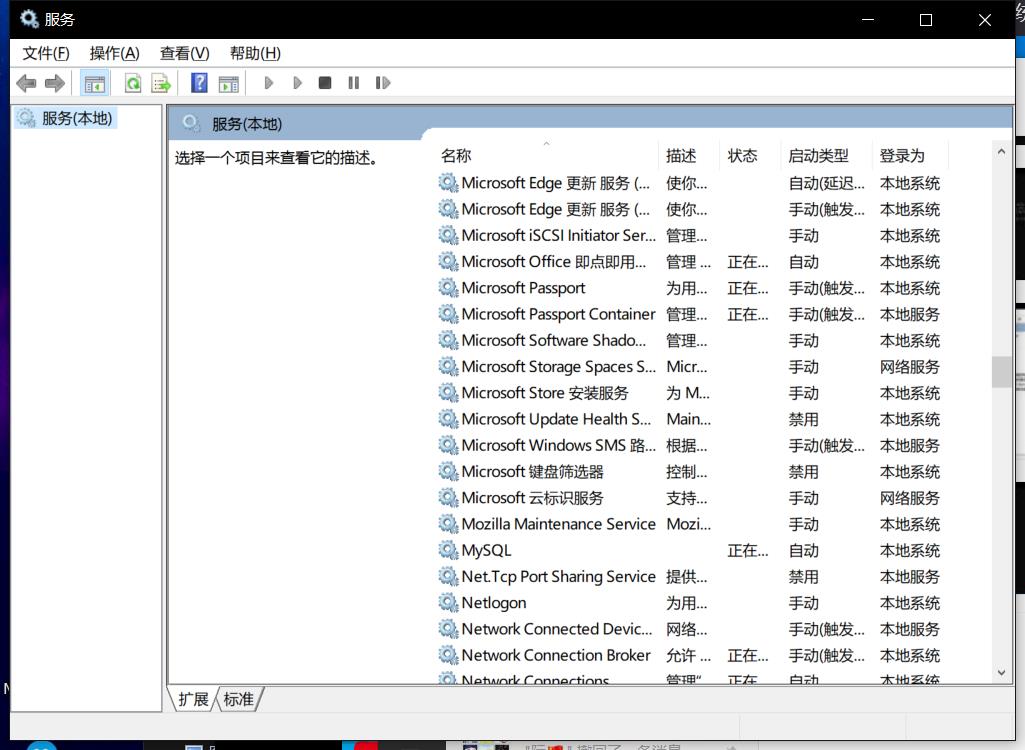This screenshot has height=750, width=1025.
Task: Click 网络服务 login of Microsoft 云标识服务
Action: (909, 498)
